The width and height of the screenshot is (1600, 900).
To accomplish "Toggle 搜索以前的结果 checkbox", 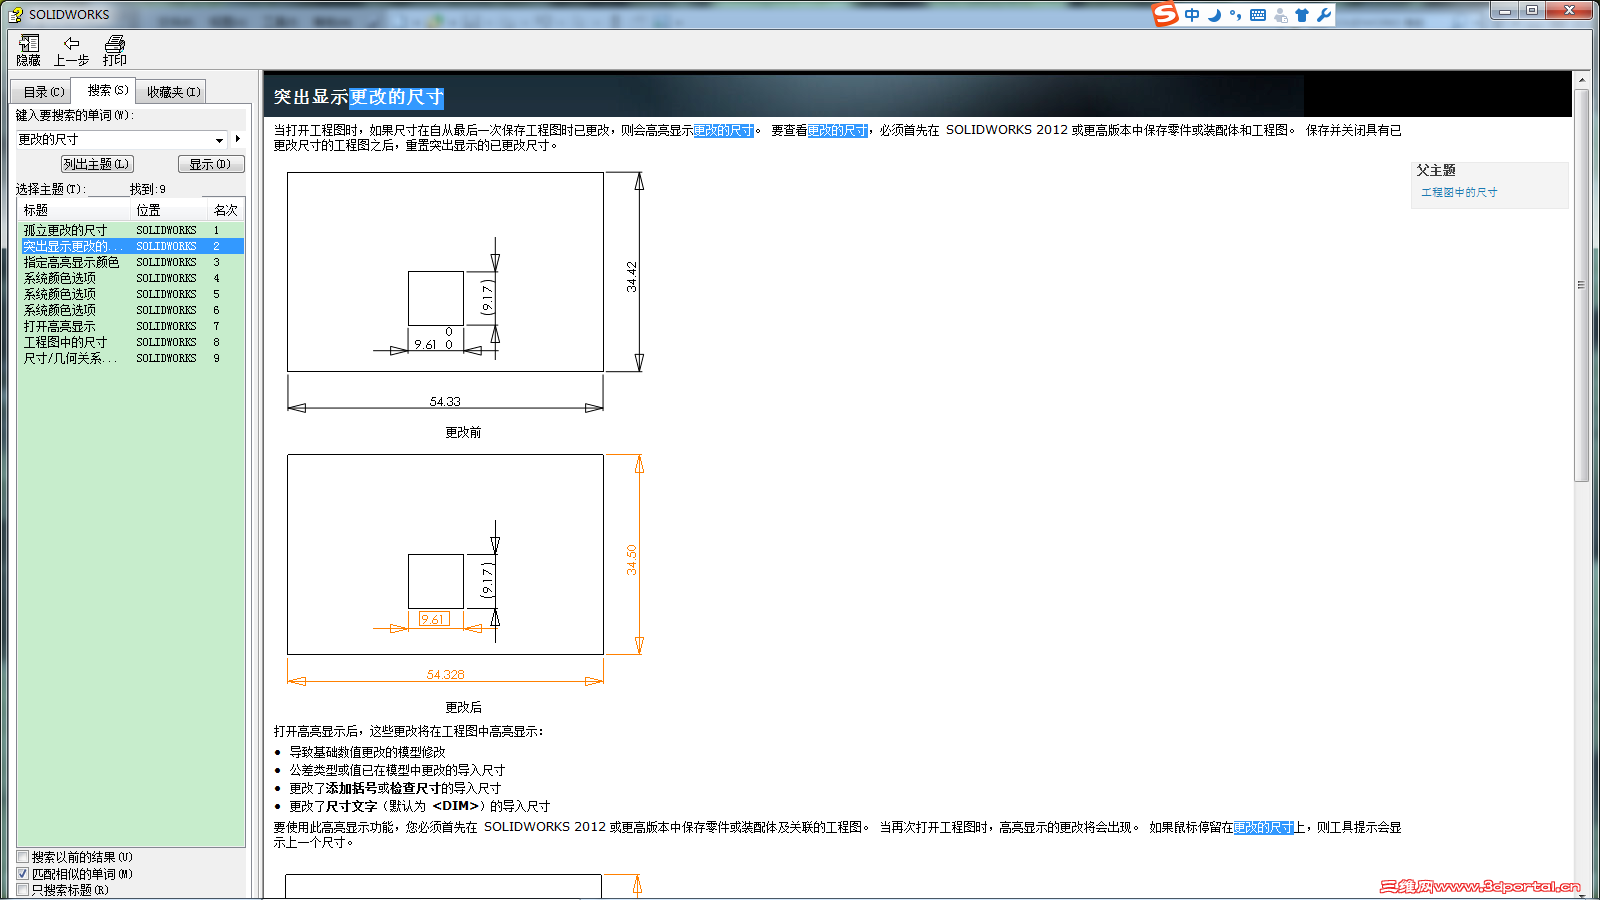I will point(22,857).
